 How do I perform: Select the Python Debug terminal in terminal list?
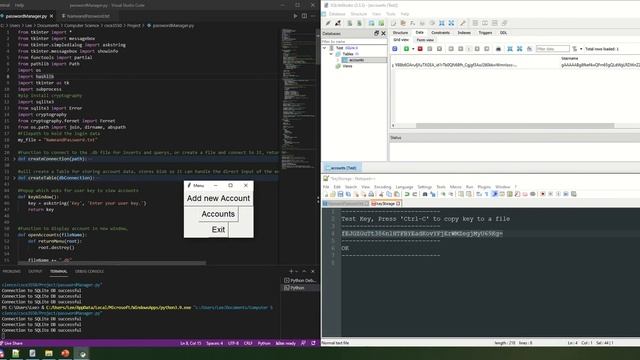click(x=300, y=280)
